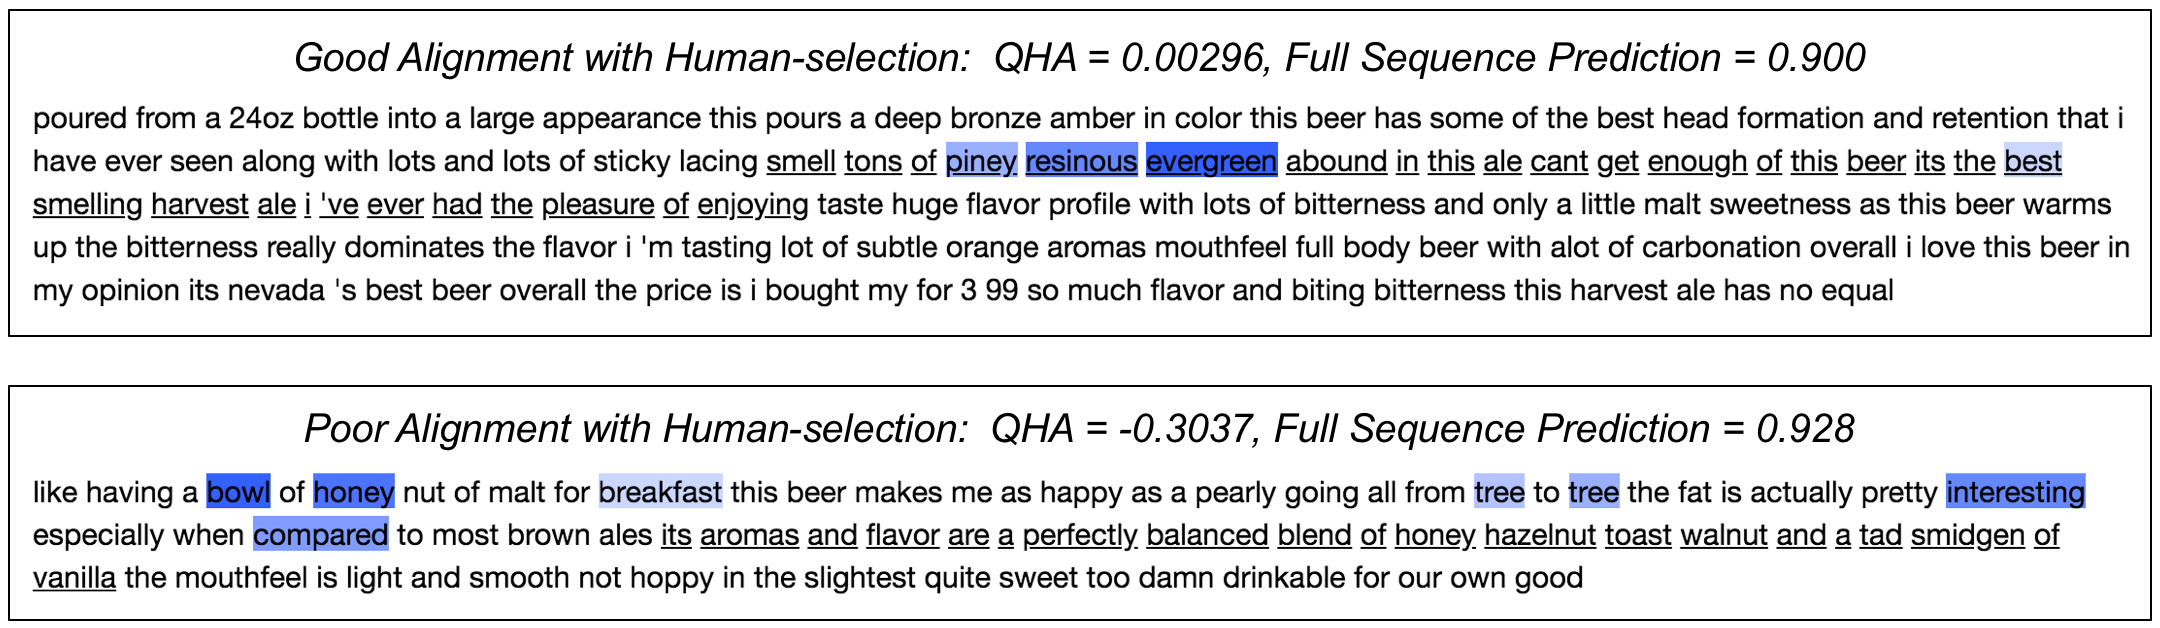
Task: Click the highlighted word "honey" near "bowl"
Action: point(354,491)
